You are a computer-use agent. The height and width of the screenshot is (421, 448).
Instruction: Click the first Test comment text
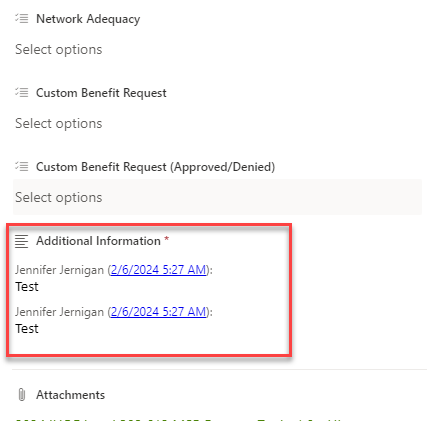[x=27, y=287]
